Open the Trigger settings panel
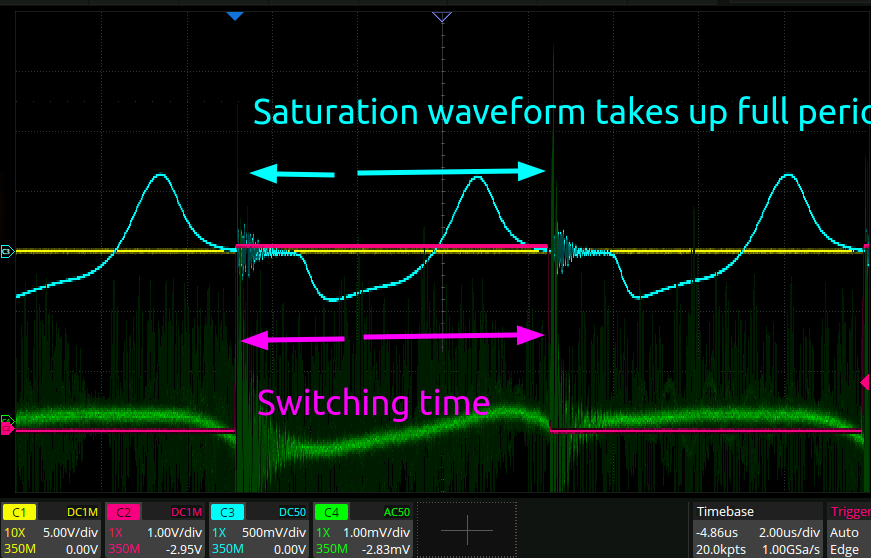The height and width of the screenshot is (558, 871). click(848, 511)
